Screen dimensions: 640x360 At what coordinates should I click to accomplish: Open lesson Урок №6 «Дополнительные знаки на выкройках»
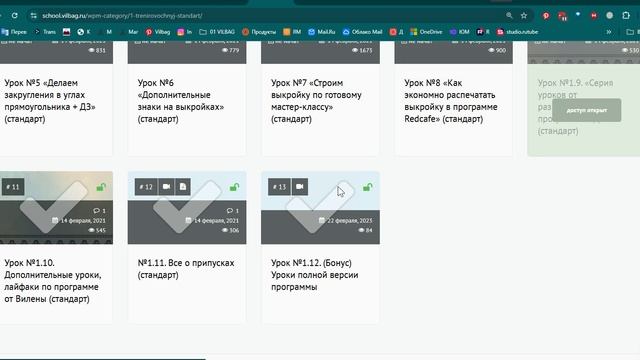(180, 101)
